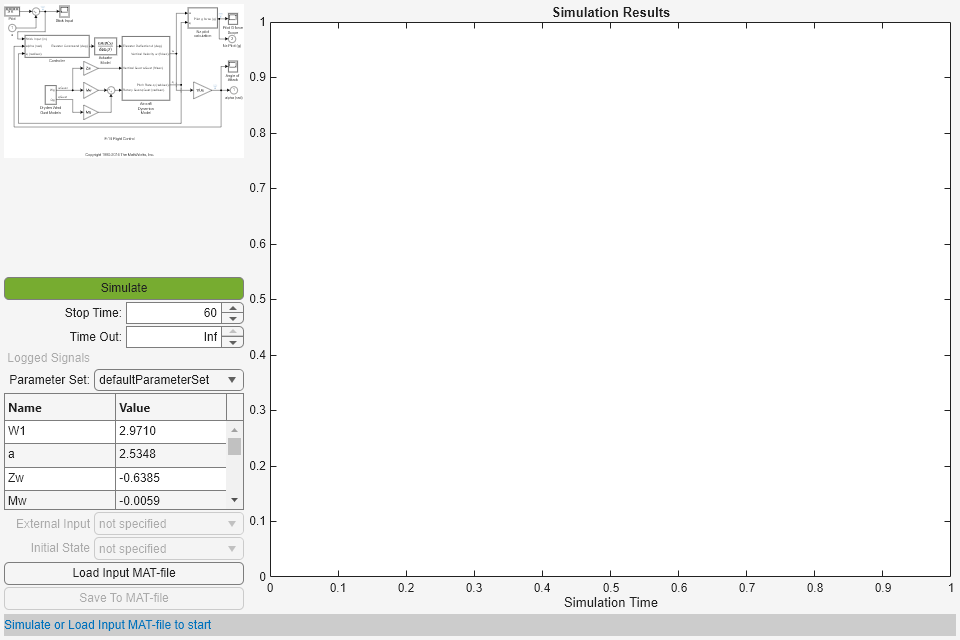Screen dimensions: 960x640
Task: Click the Stop Time input field
Action: (x=174, y=313)
